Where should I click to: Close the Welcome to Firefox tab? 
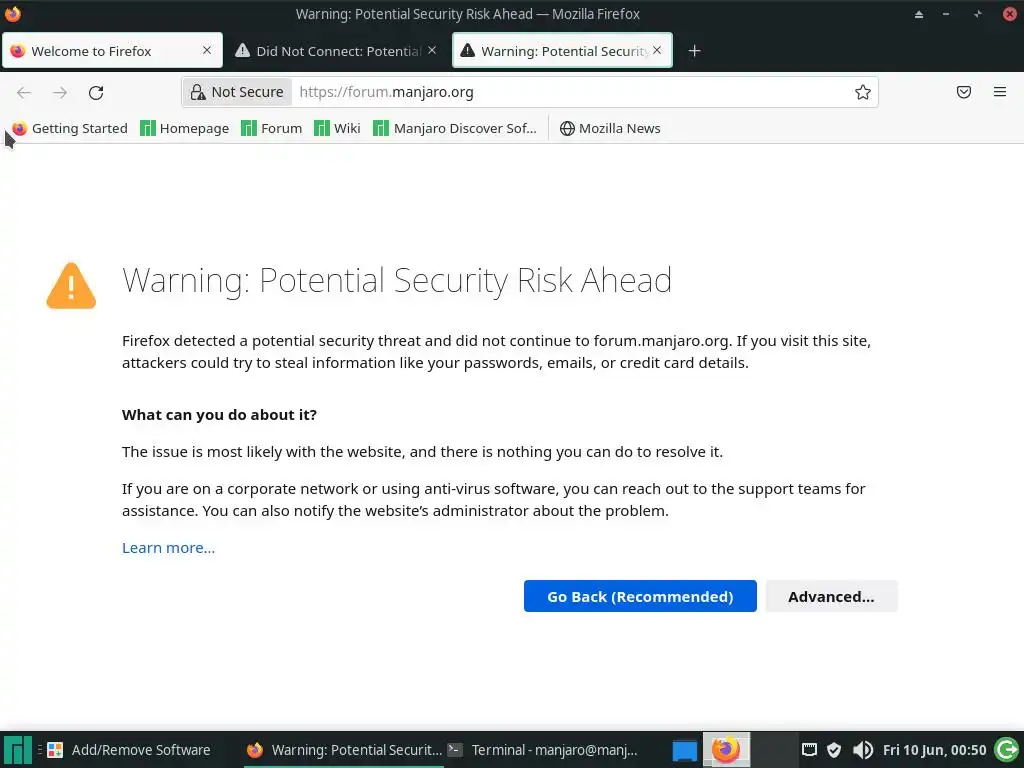(x=207, y=50)
